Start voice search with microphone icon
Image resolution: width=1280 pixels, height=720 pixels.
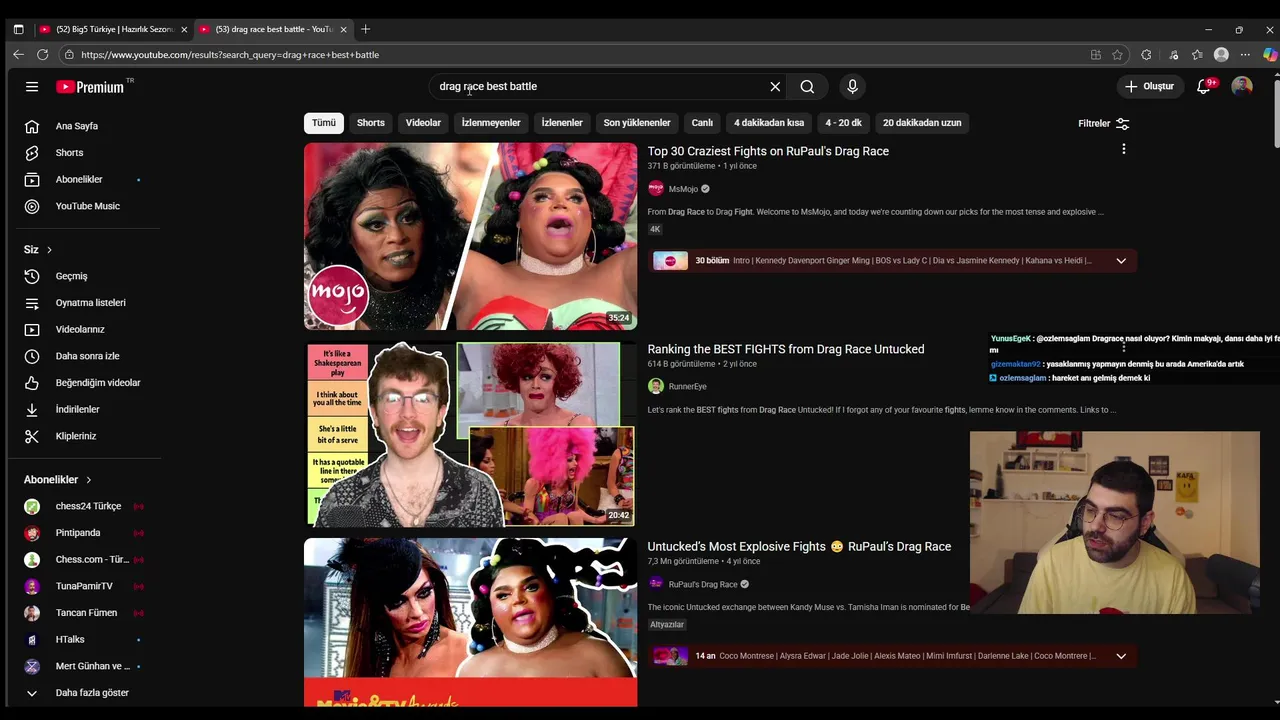pyautogui.click(x=852, y=87)
